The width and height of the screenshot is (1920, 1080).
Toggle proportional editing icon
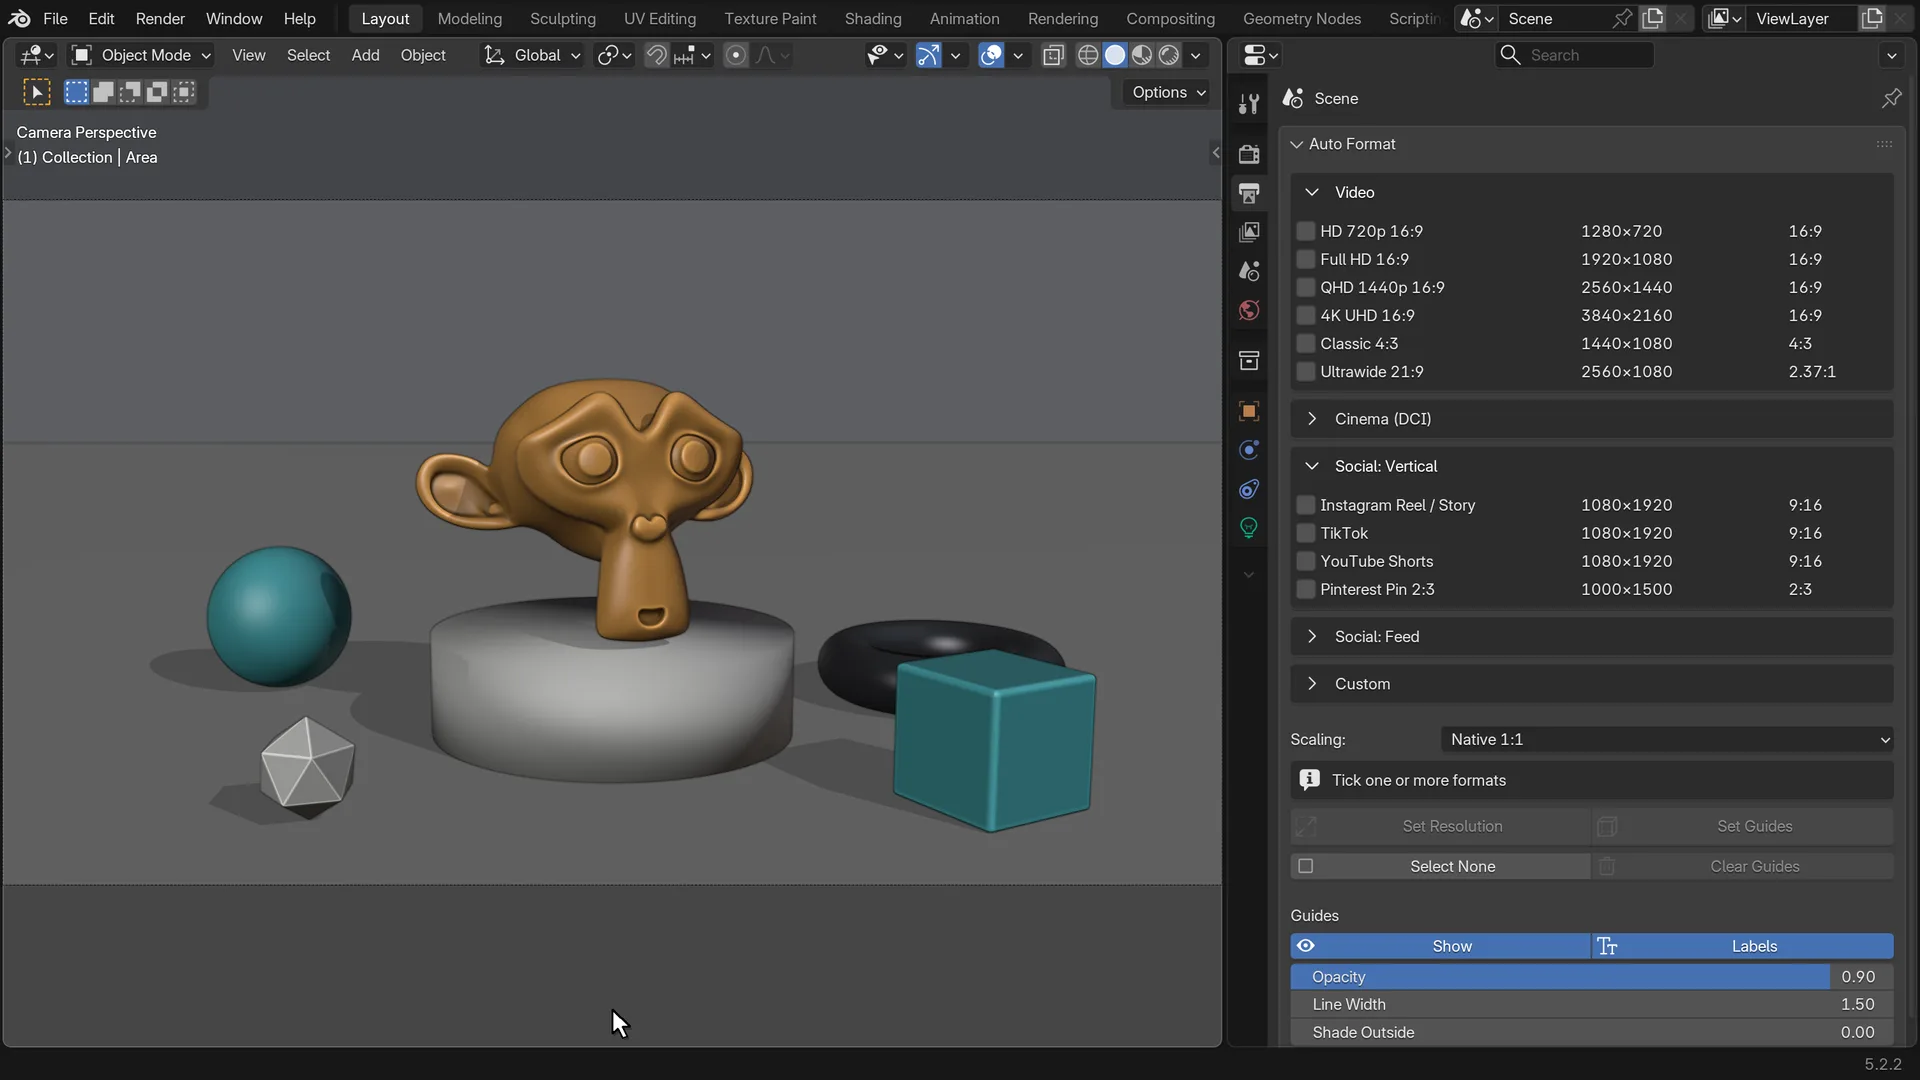[736, 55]
